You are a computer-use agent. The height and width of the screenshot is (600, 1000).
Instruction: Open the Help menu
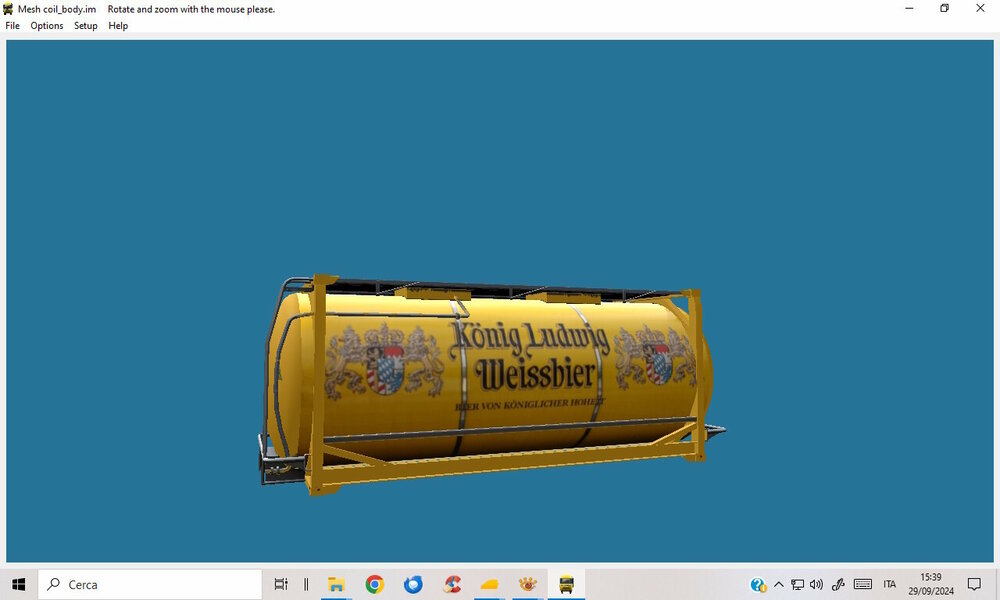[x=118, y=26]
